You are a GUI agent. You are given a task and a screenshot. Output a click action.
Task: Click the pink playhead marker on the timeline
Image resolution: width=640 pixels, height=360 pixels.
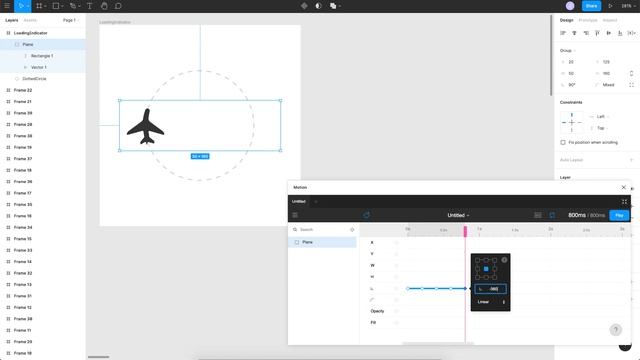pos(465,231)
